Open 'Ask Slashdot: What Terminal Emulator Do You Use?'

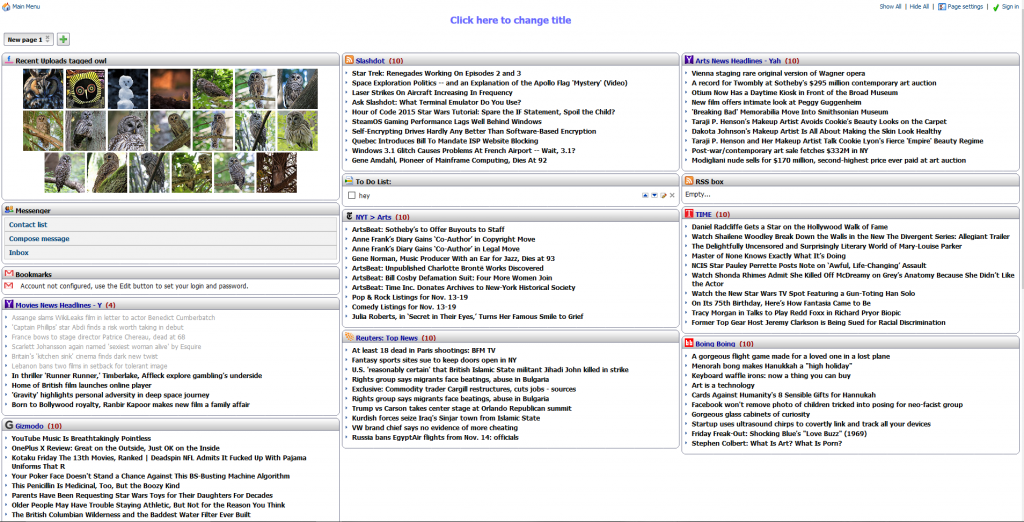pyautogui.click(x=436, y=103)
